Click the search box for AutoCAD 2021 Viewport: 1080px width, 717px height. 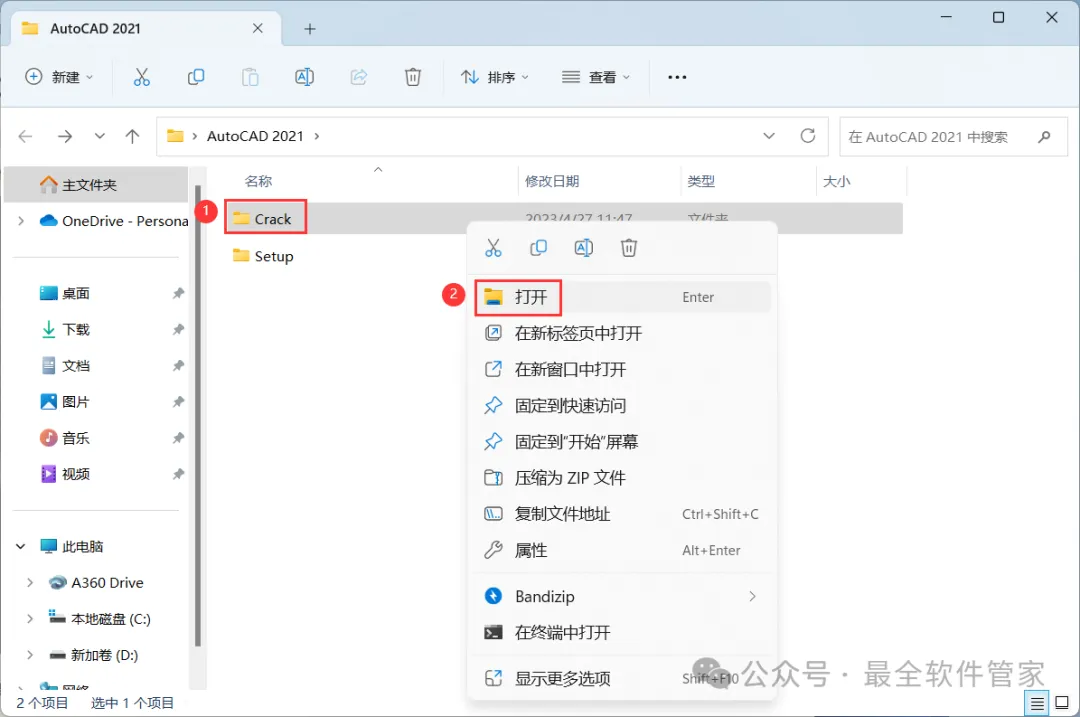tap(953, 136)
